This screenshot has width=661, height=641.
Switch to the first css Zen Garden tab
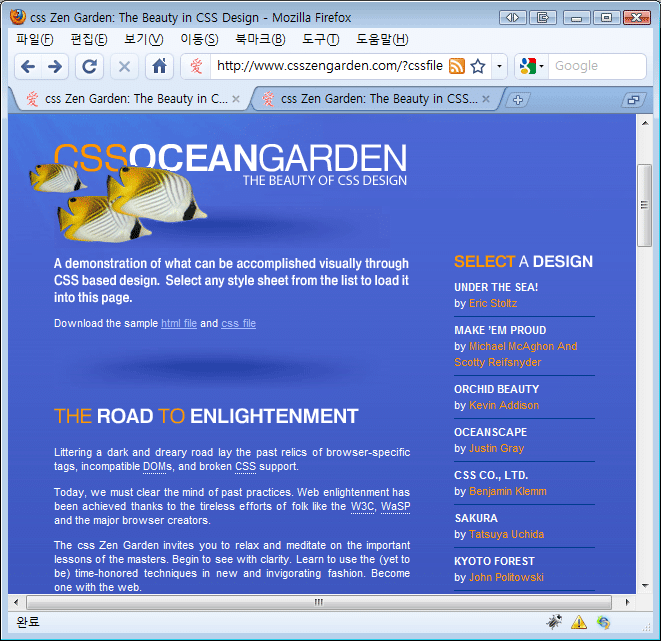(x=129, y=99)
